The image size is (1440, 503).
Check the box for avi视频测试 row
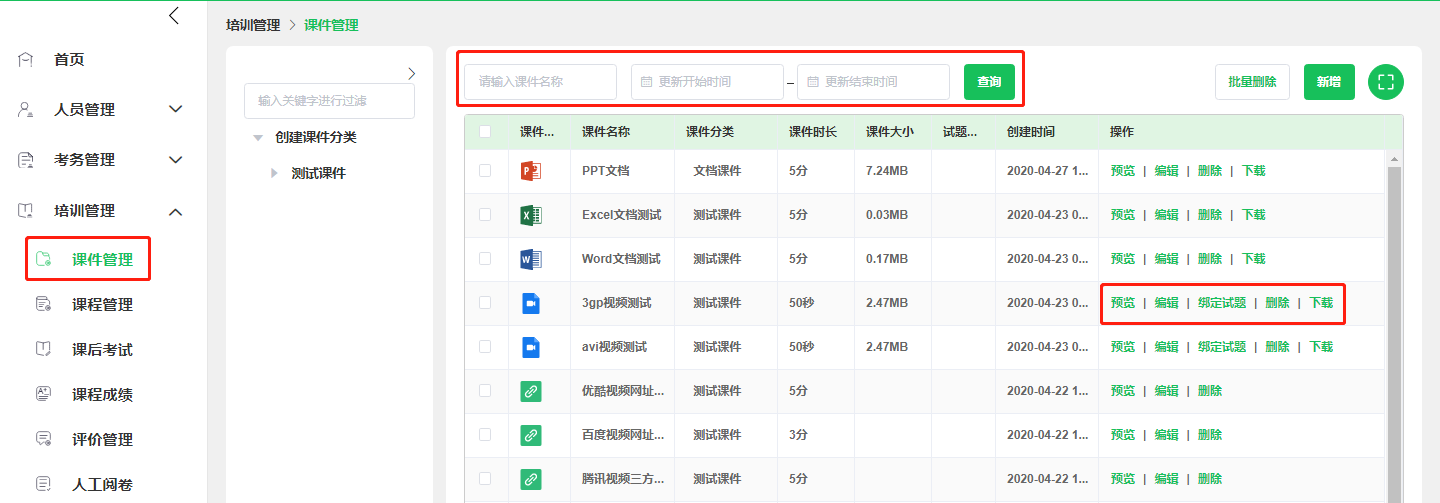pyautogui.click(x=485, y=346)
